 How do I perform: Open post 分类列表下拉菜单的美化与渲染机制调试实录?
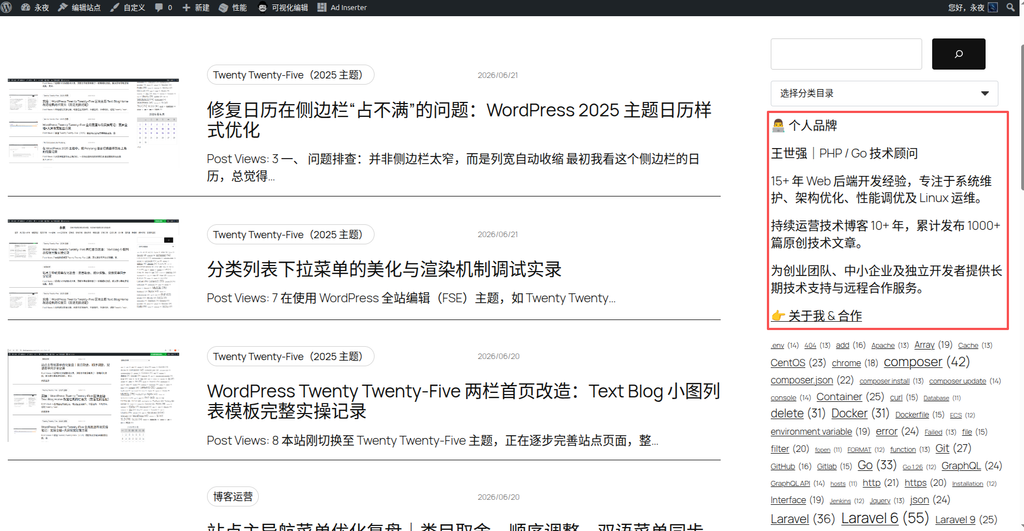pyautogui.click(x=384, y=269)
